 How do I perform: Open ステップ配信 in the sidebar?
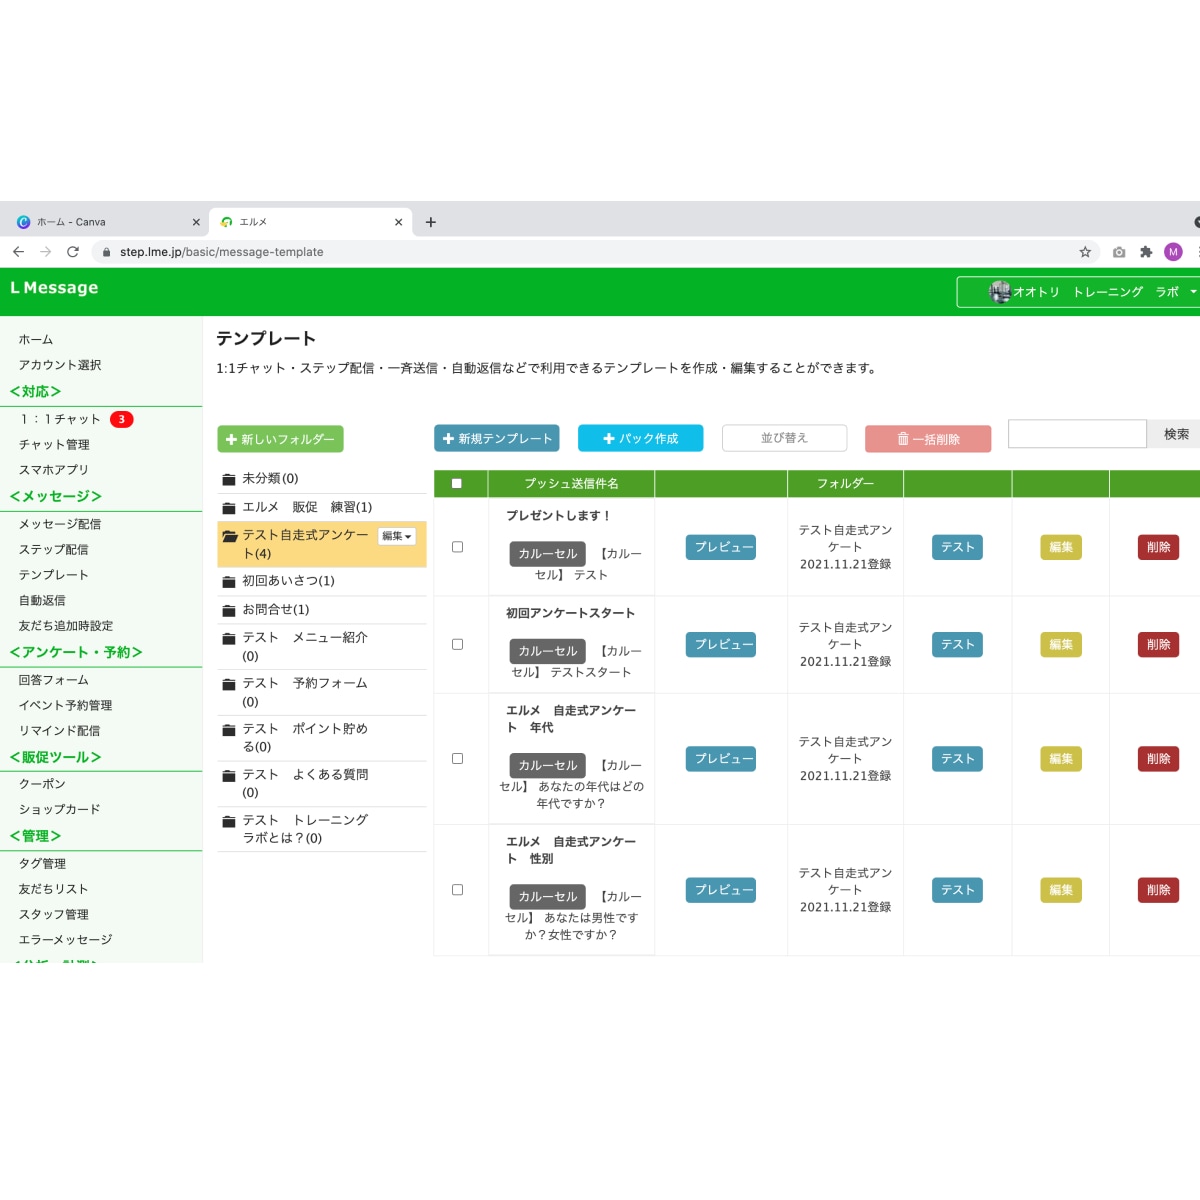pos(53,550)
